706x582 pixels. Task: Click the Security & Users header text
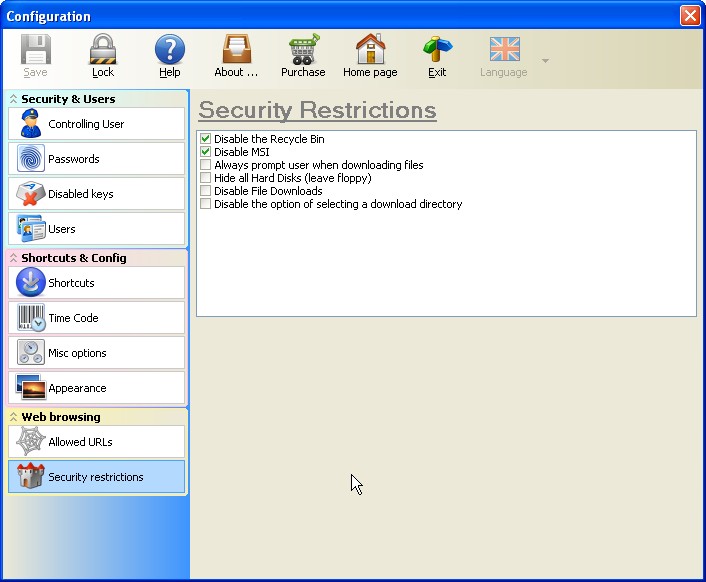pos(68,99)
